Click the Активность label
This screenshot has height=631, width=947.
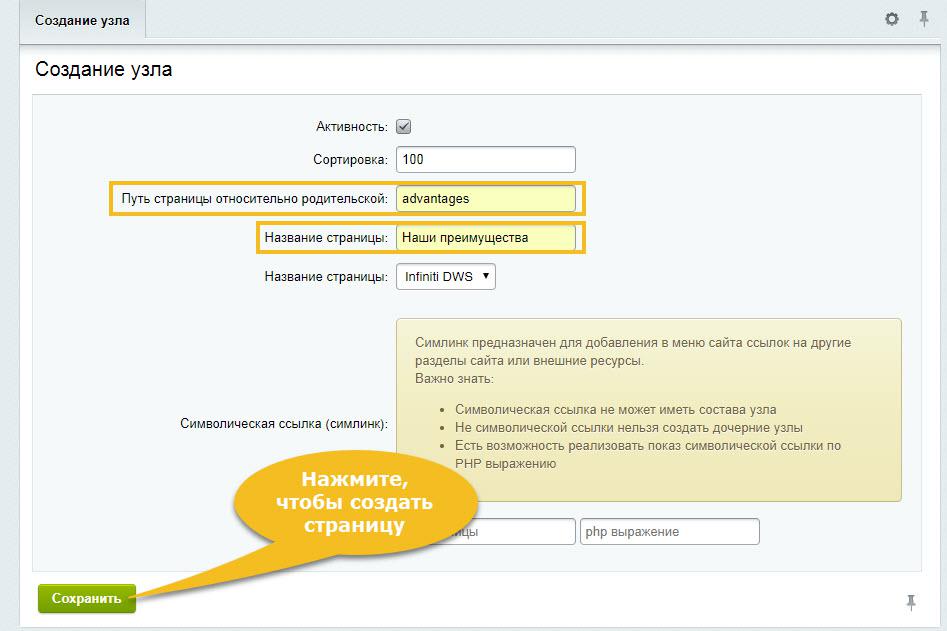click(x=352, y=126)
